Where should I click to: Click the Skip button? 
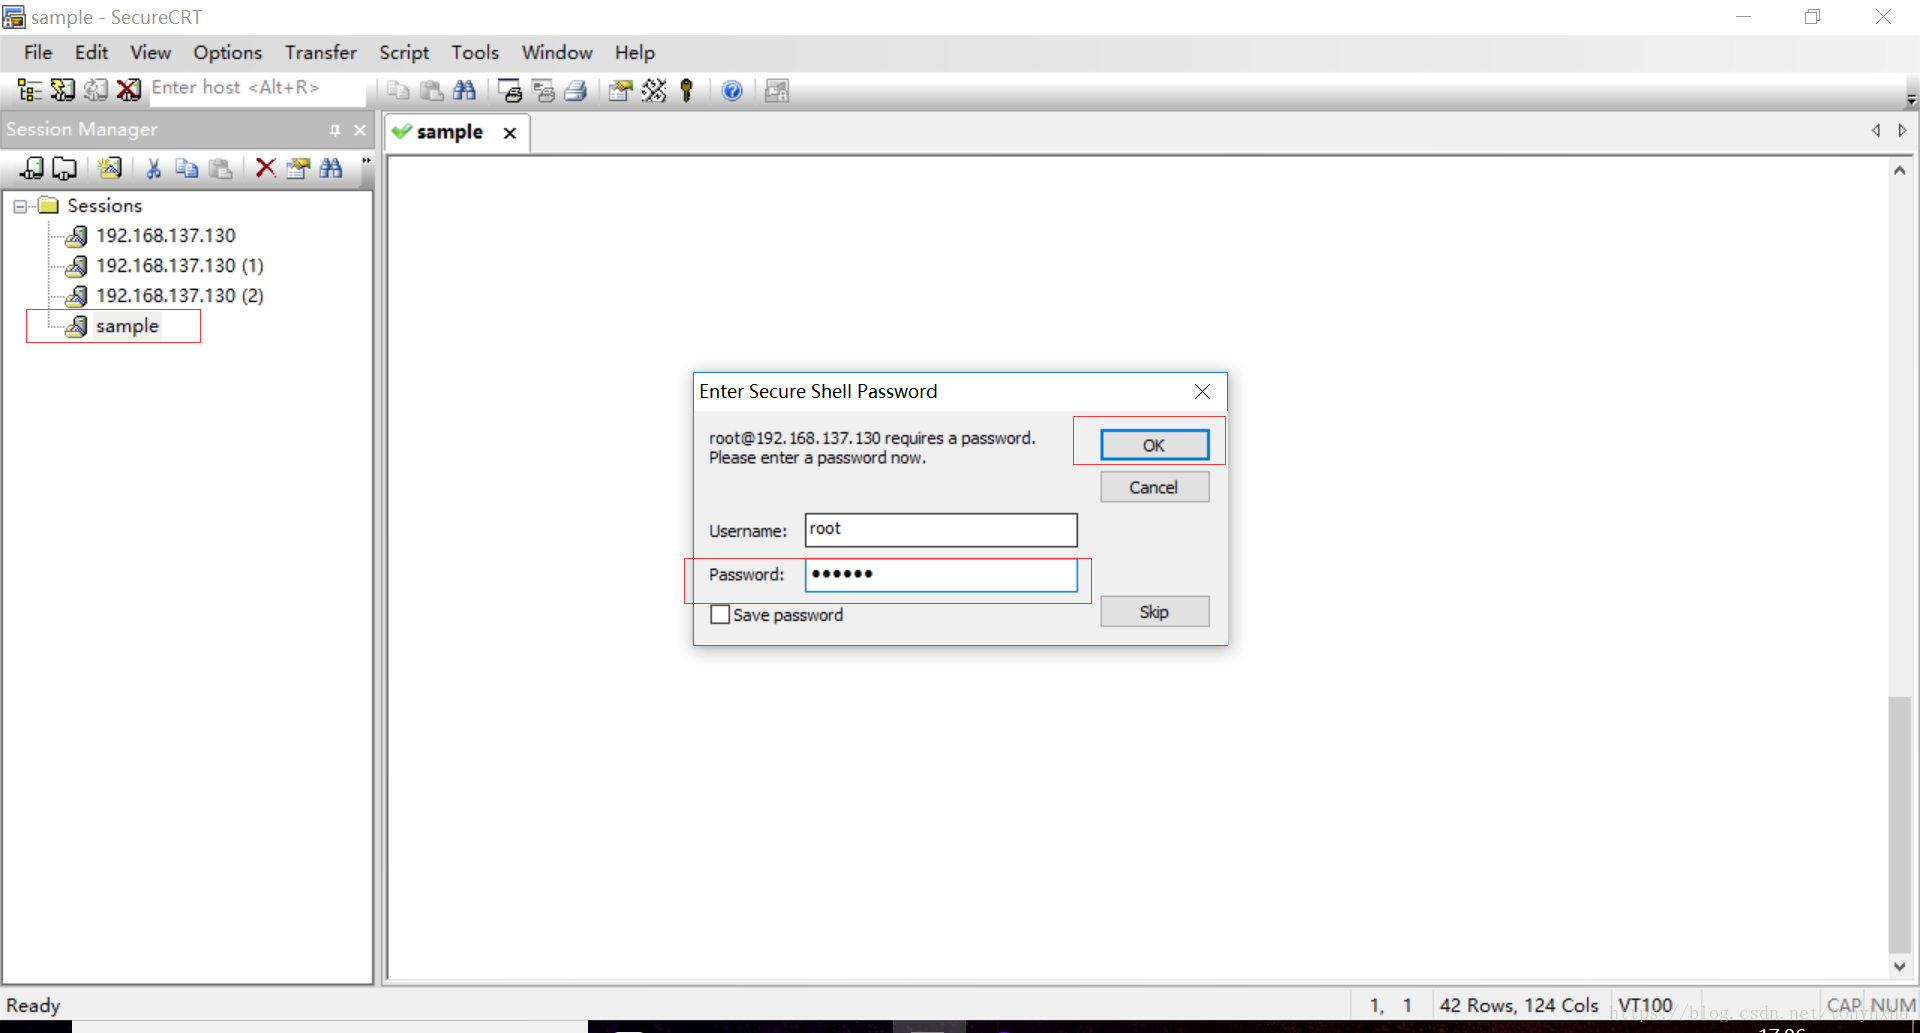(x=1154, y=612)
